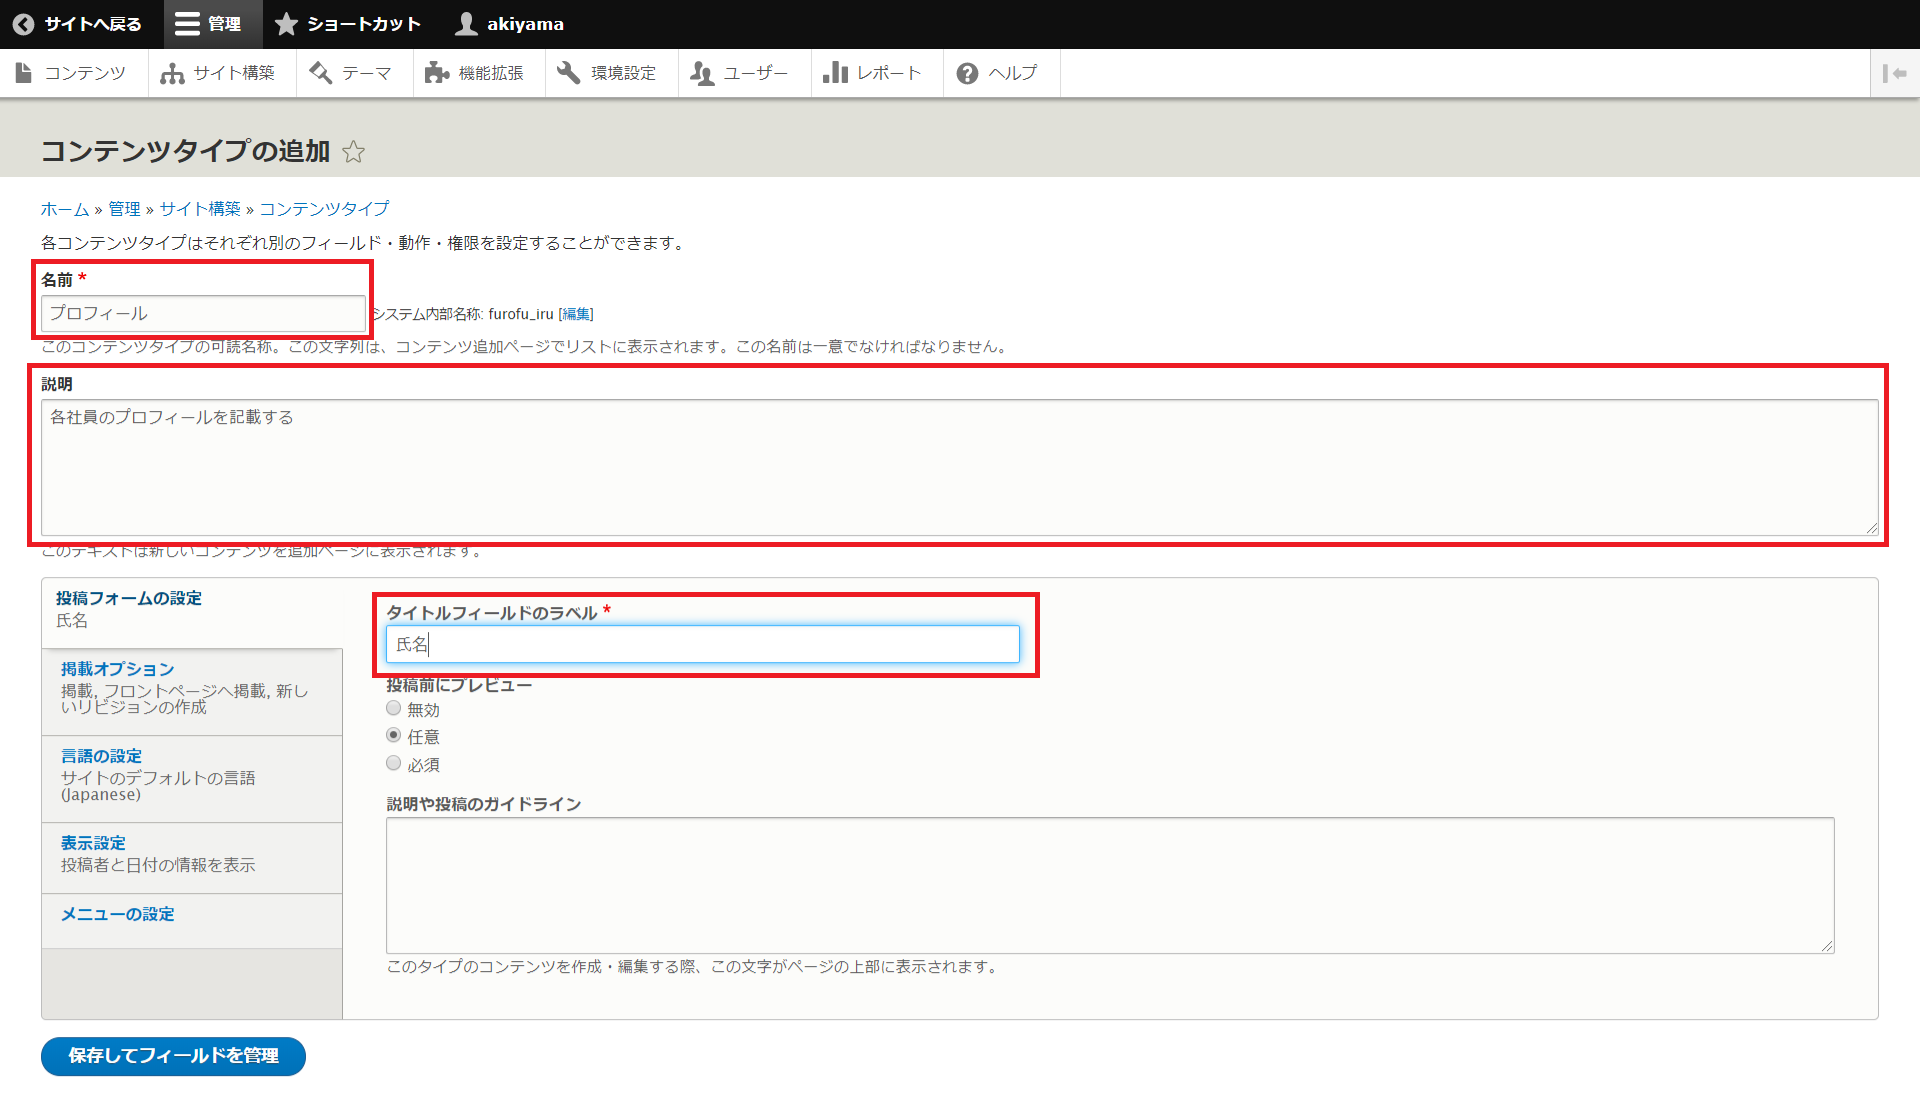The width and height of the screenshot is (1920, 1094).
Task: Collapse toolbar with the orientation toggle icon
Action: coord(1894,73)
